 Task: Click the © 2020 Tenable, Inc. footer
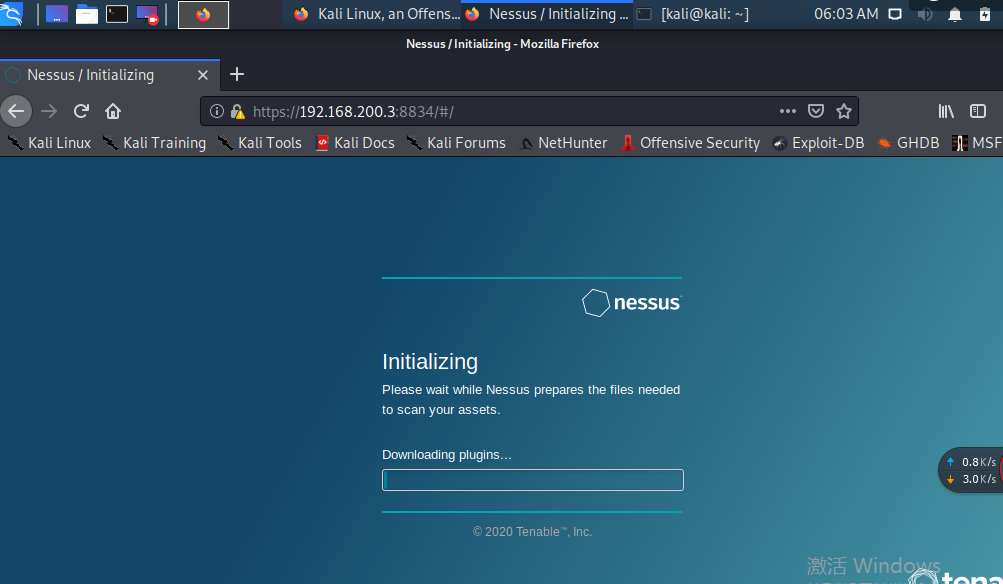(532, 532)
